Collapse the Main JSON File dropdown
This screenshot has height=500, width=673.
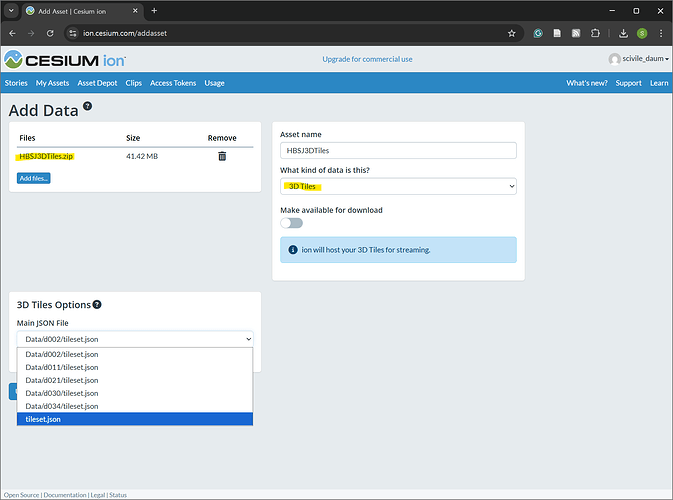click(135, 339)
